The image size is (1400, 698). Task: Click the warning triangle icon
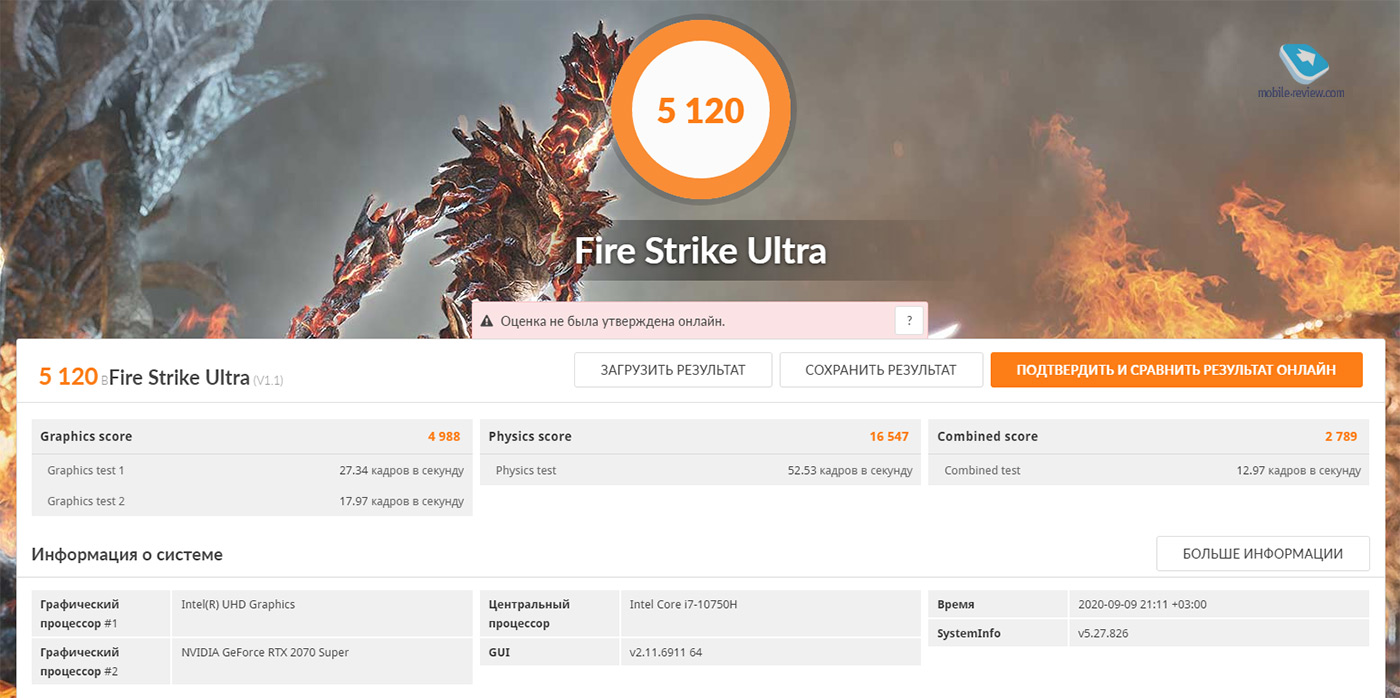[x=487, y=321]
